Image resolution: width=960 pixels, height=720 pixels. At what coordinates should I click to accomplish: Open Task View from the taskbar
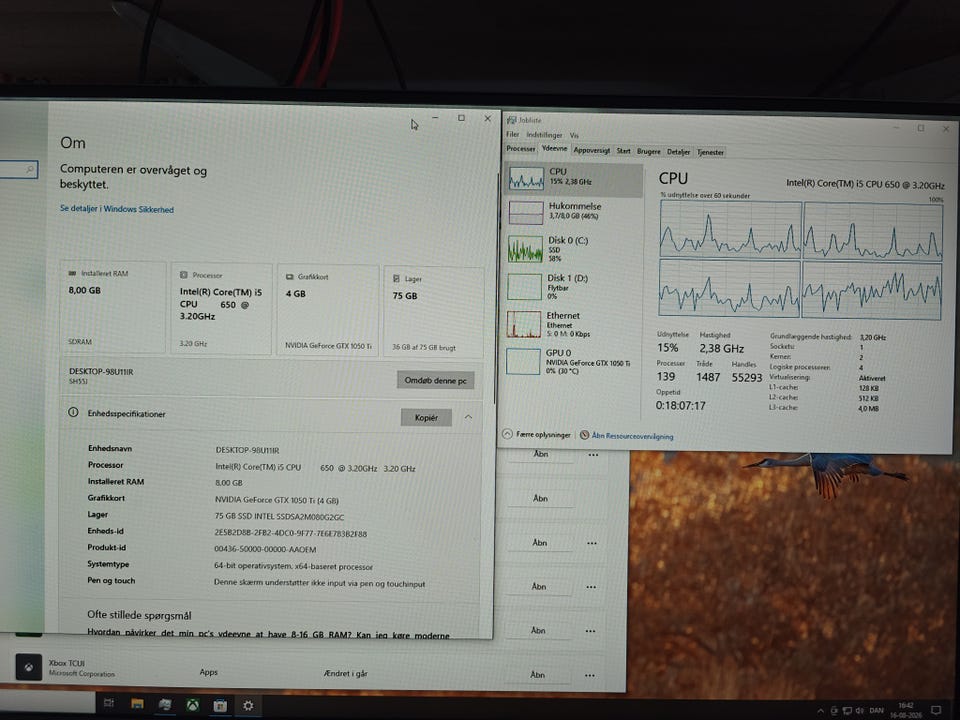click(x=109, y=703)
